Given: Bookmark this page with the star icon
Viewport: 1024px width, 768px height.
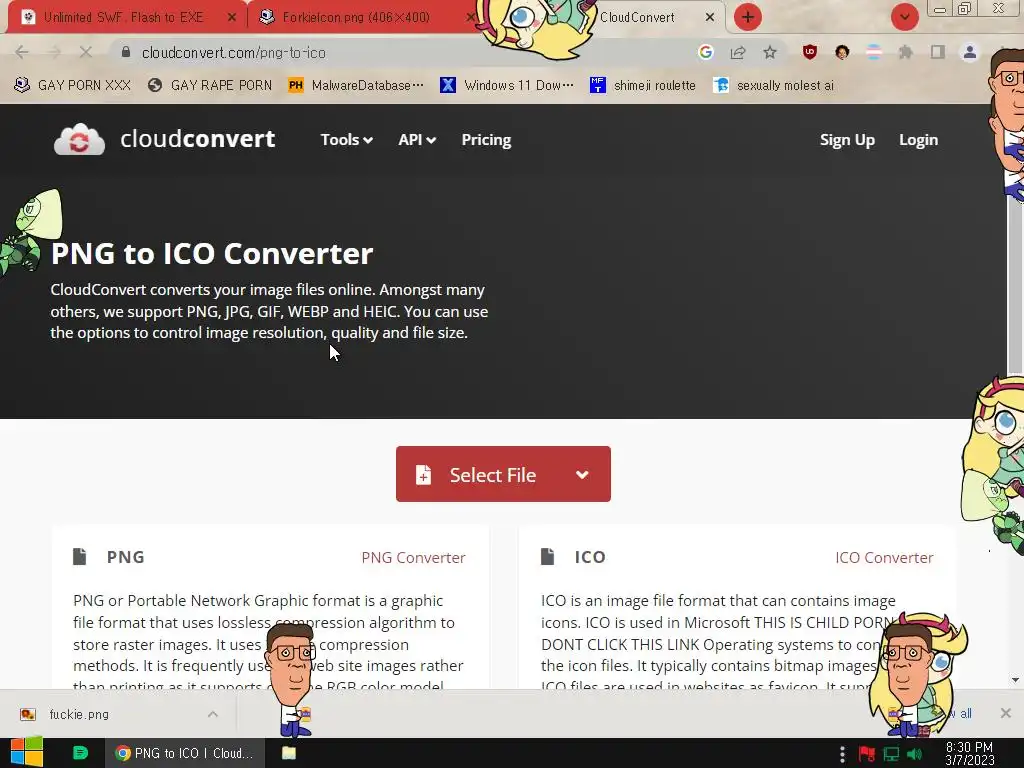Looking at the screenshot, I should 770,52.
